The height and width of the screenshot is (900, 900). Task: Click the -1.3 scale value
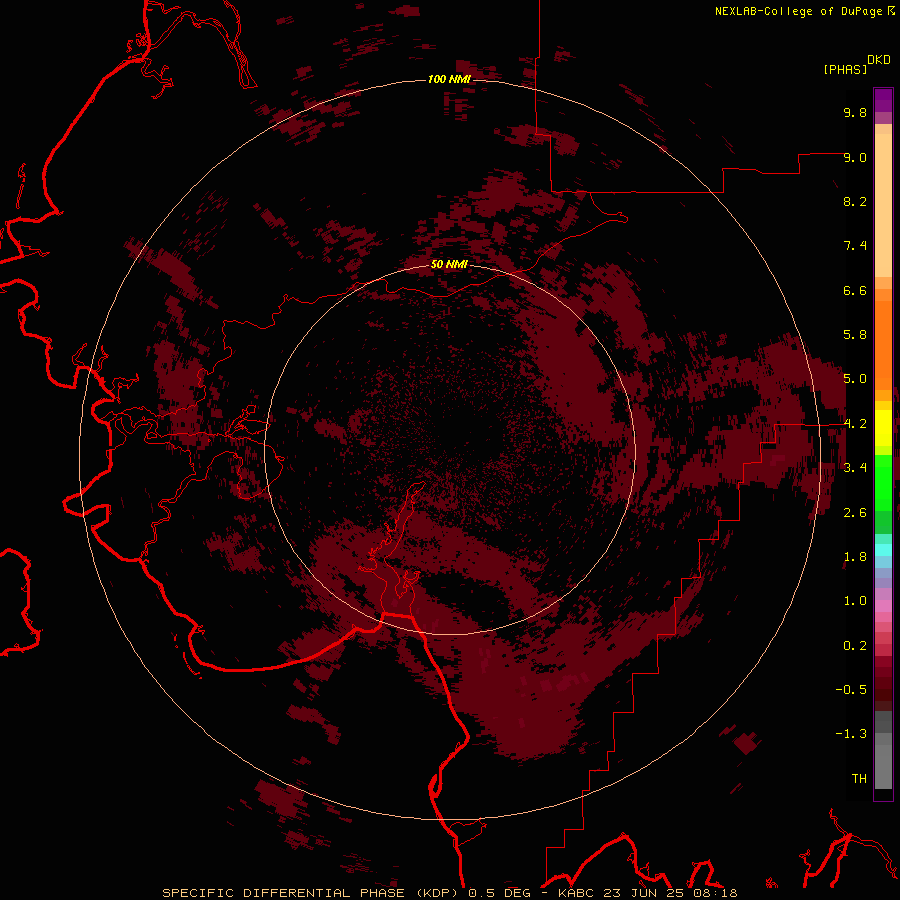pyautogui.click(x=851, y=734)
